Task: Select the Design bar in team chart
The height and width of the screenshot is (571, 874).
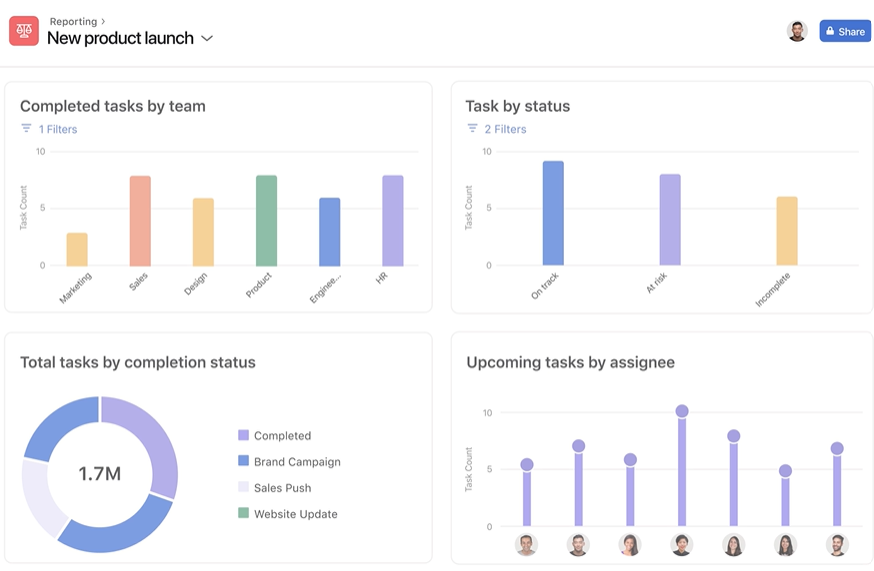Action: click(x=203, y=232)
